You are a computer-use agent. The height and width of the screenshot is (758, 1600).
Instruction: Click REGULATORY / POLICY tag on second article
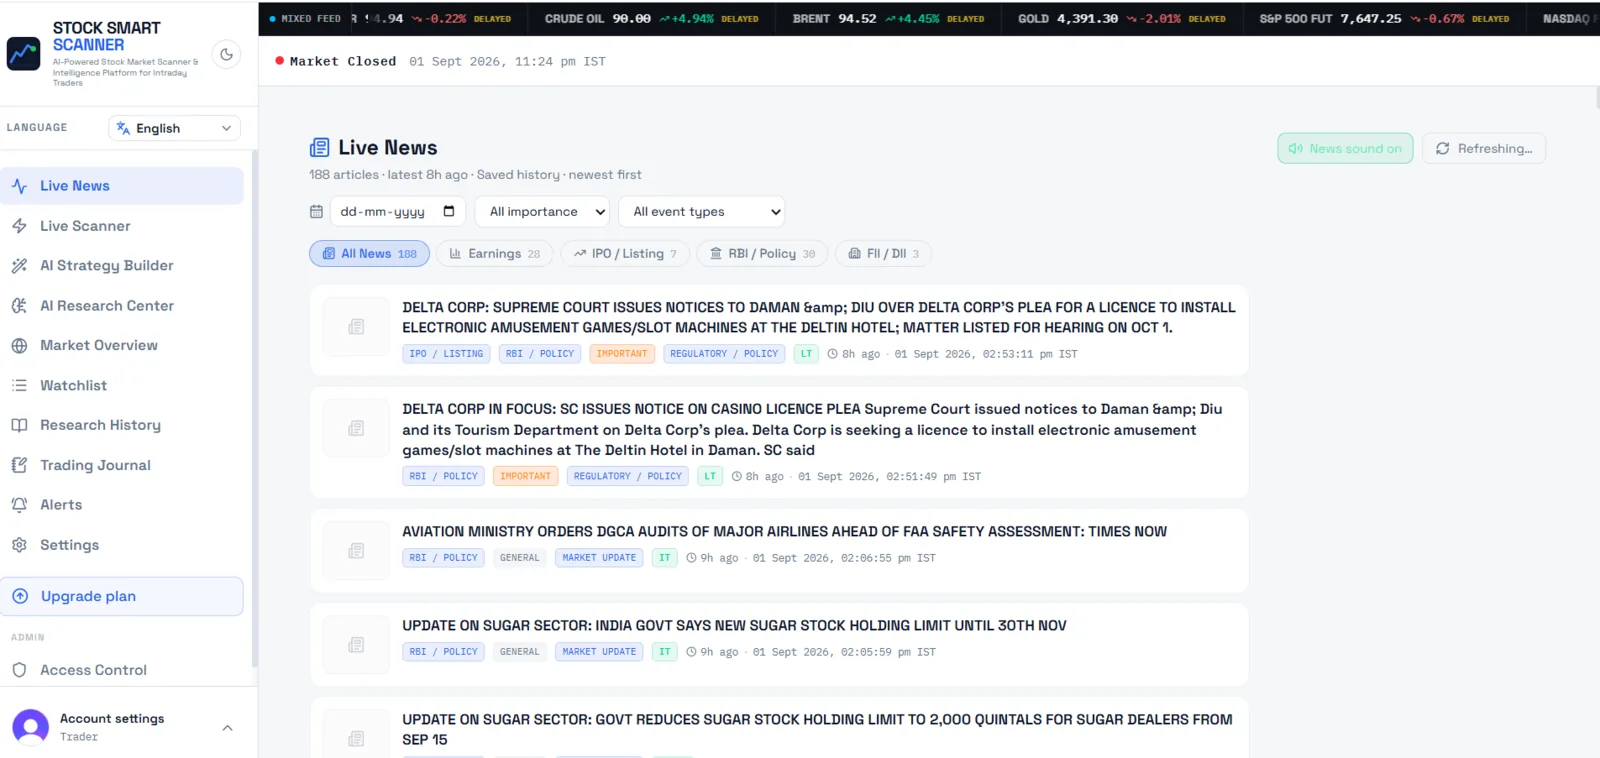point(628,476)
